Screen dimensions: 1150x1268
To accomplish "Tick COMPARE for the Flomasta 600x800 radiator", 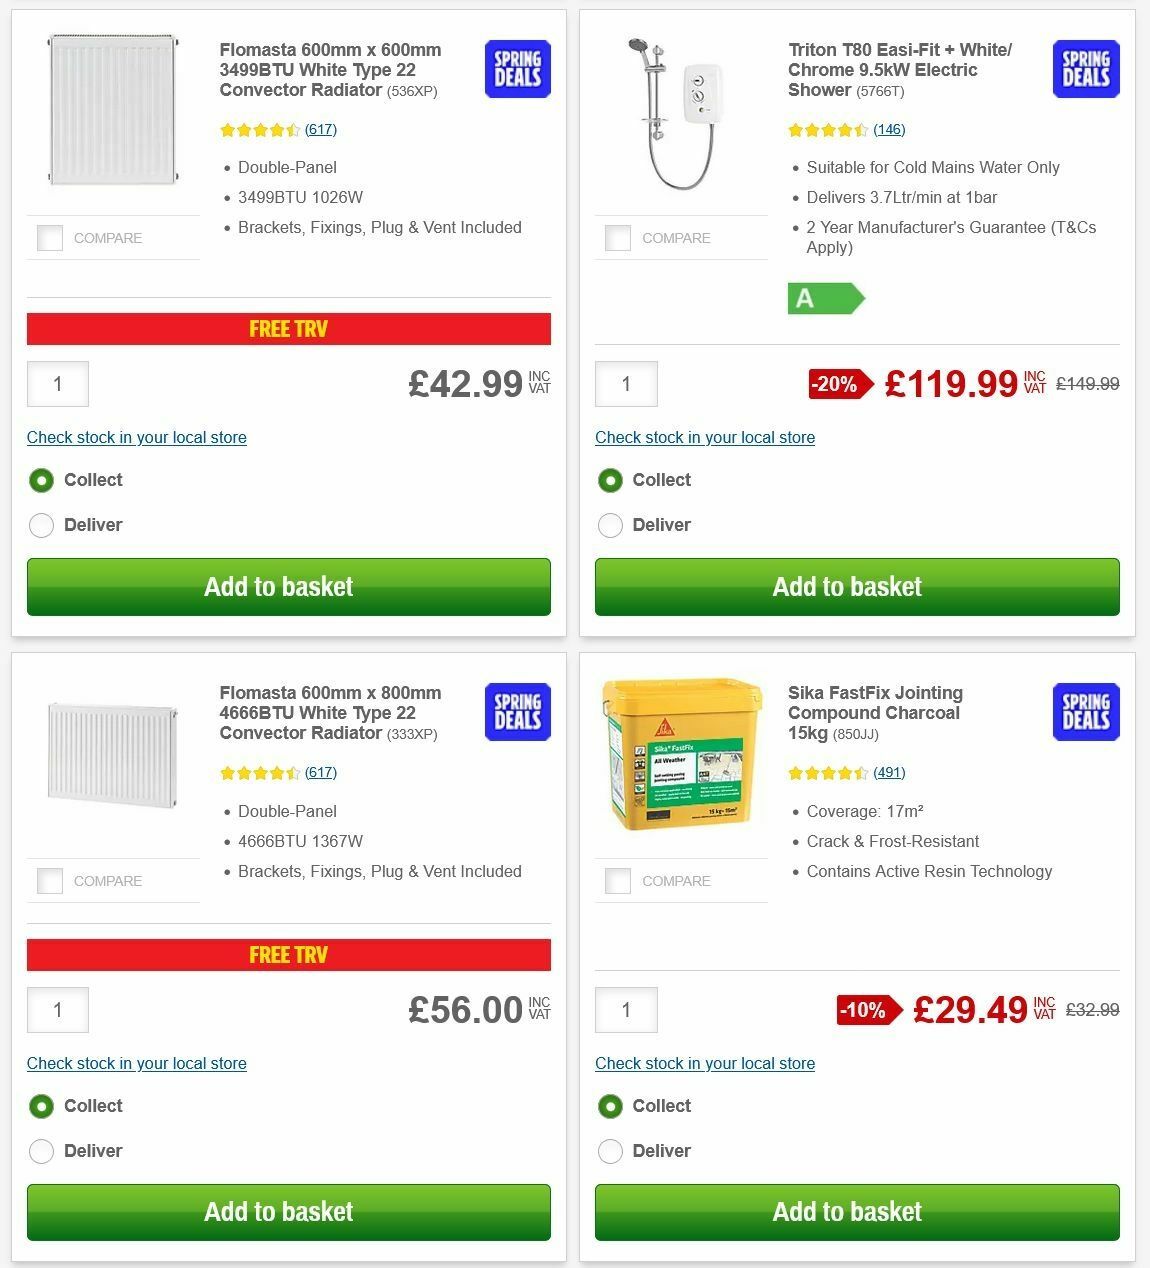I will click(49, 881).
